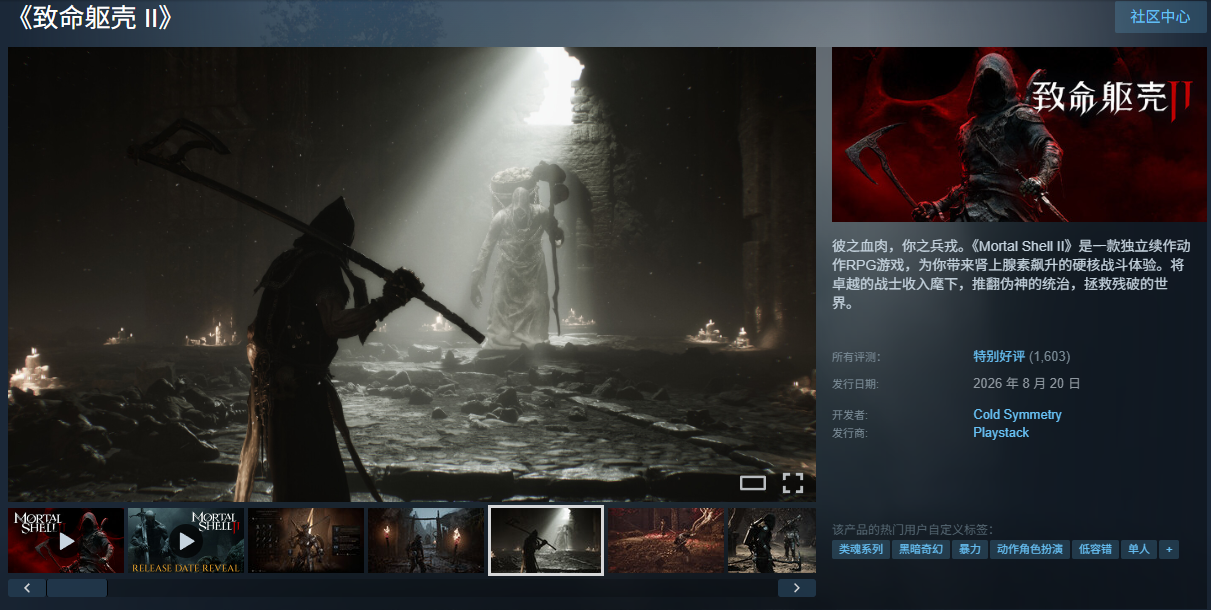Click the 该产品的热门用户自定义标签 heading
This screenshot has height=610, width=1211.
click(913, 529)
